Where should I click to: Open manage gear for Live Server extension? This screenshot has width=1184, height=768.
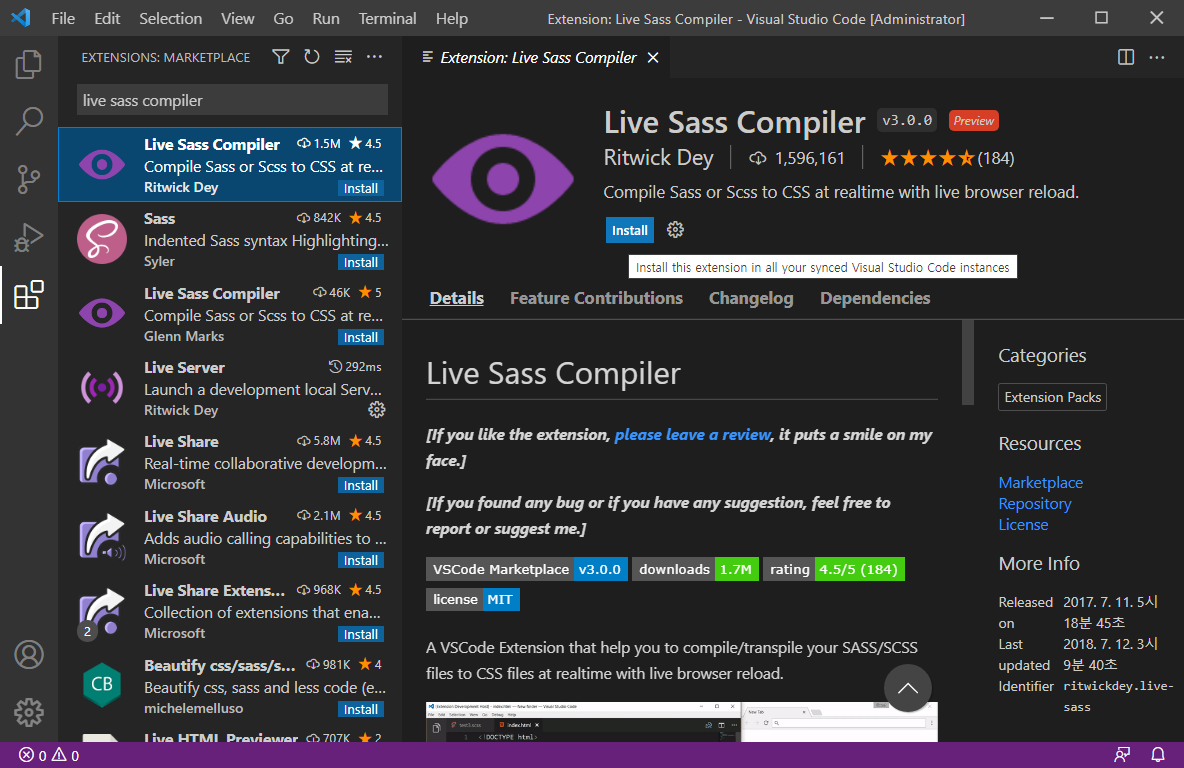coord(376,409)
